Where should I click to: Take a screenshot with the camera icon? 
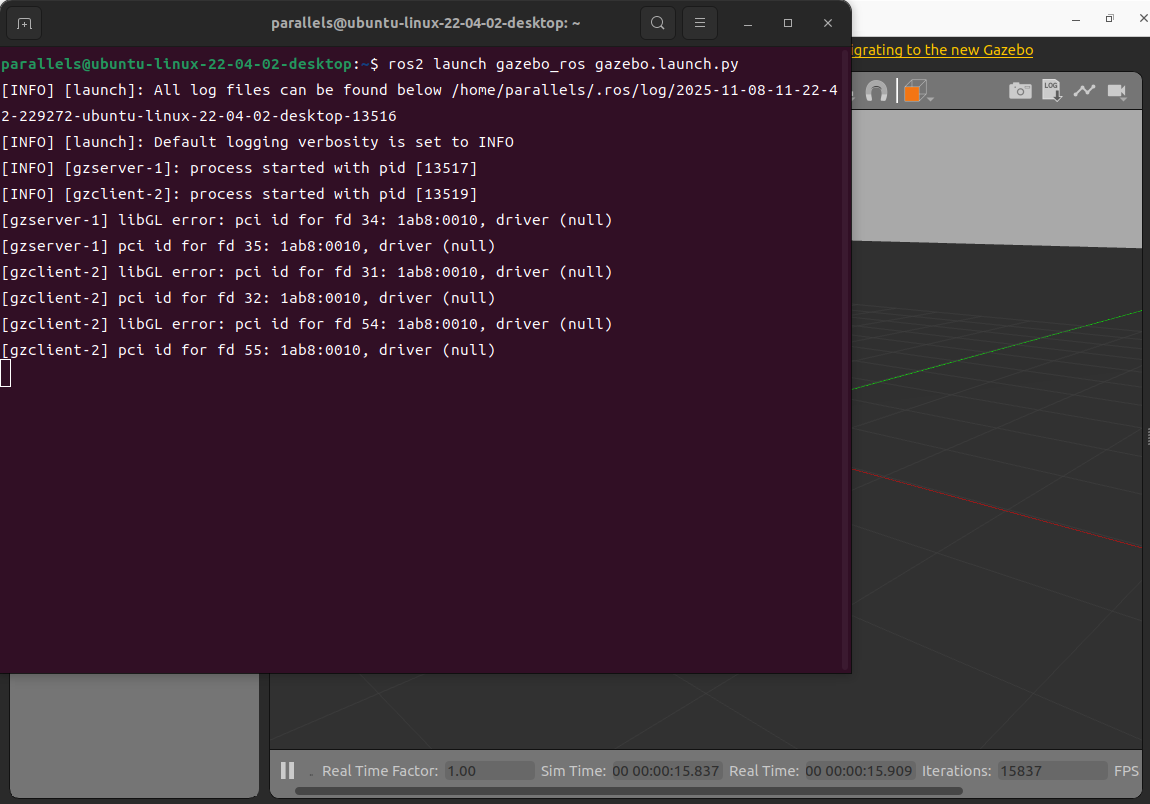(x=1019, y=91)
